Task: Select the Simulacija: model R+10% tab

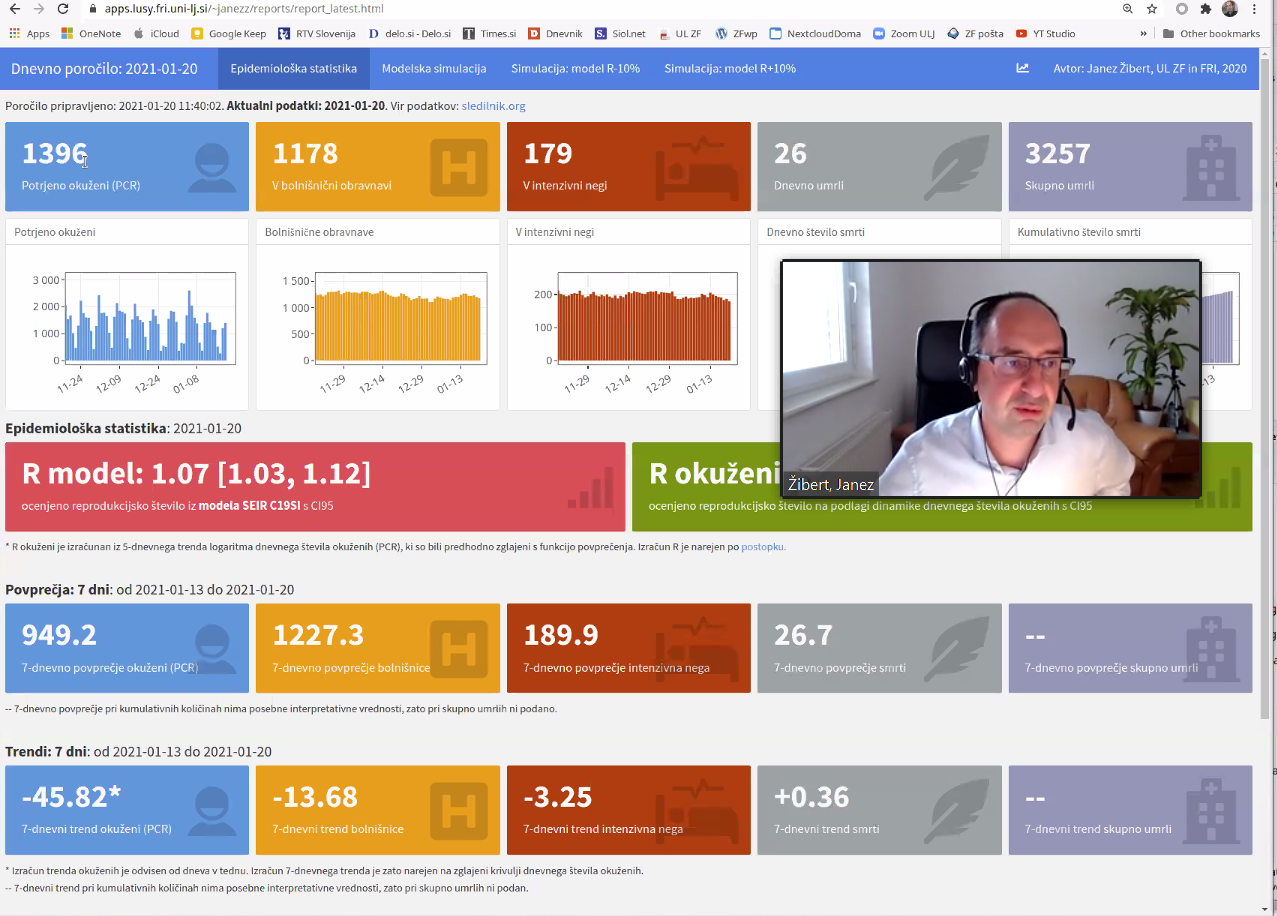Action: coord(730,69)
